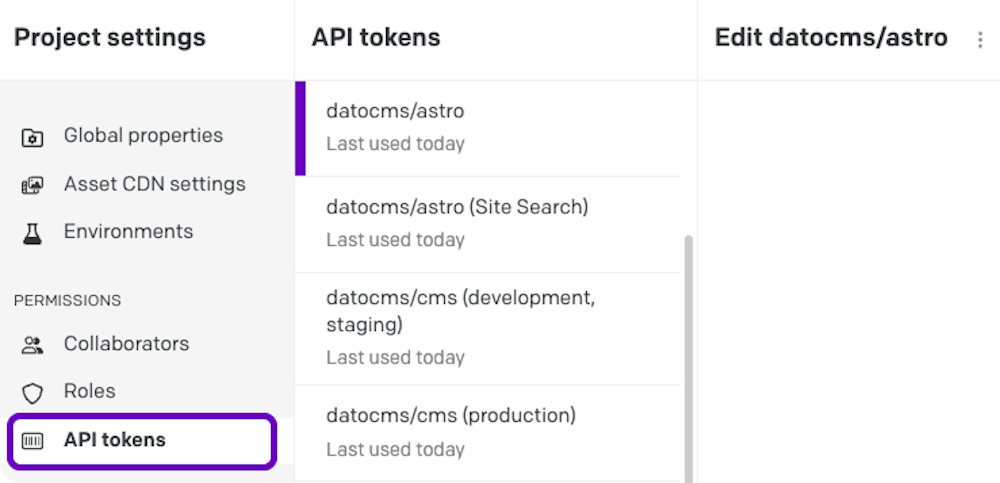Select Roles in the sidebar
Screen dimensions: 1000x483
point(89,391)
